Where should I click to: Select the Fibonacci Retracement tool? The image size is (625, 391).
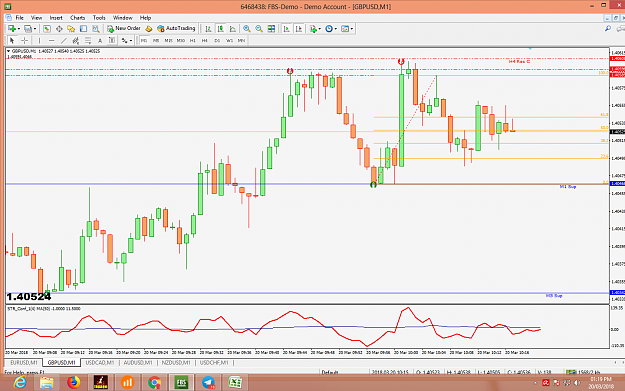[x=88, y=40]
